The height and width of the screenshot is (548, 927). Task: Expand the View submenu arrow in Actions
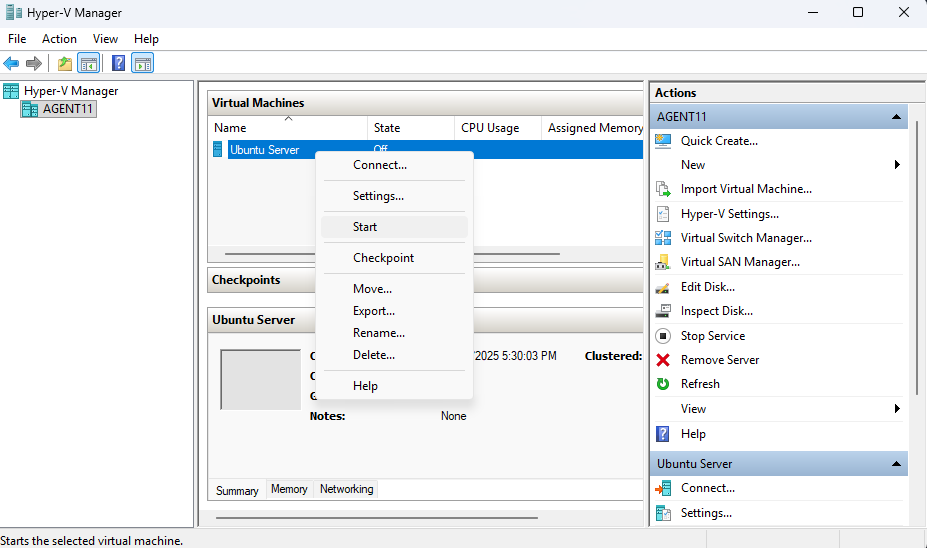[897, 409]
